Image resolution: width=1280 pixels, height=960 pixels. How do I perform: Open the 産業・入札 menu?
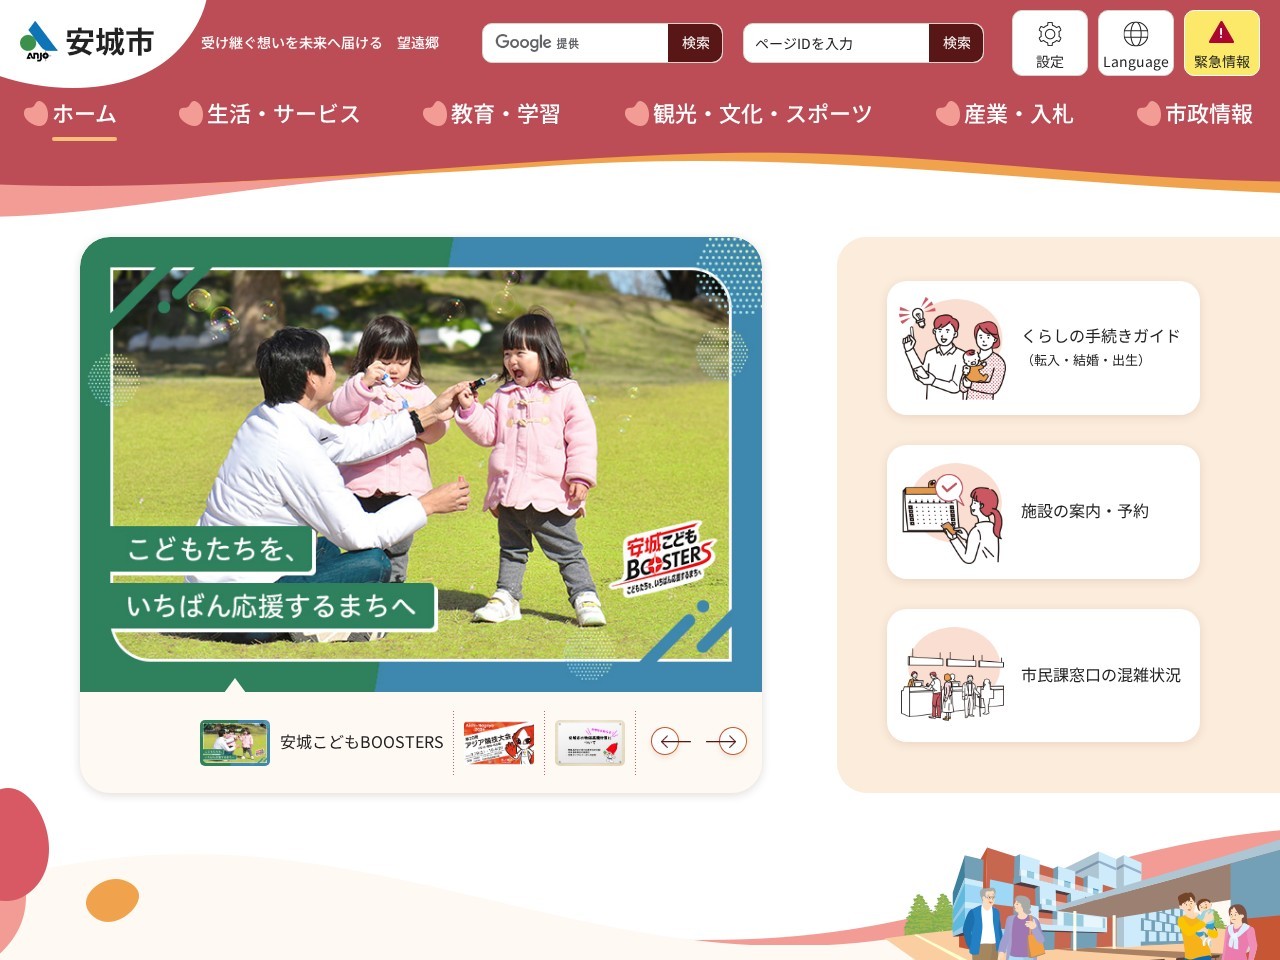pos(1005,114)
